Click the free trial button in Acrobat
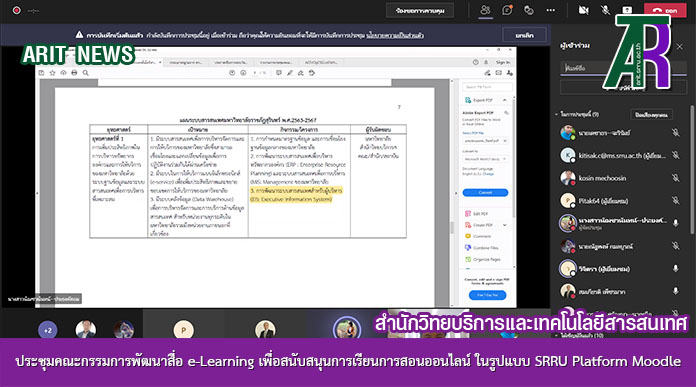Viewport: 696px width, 387px height. 487,295
